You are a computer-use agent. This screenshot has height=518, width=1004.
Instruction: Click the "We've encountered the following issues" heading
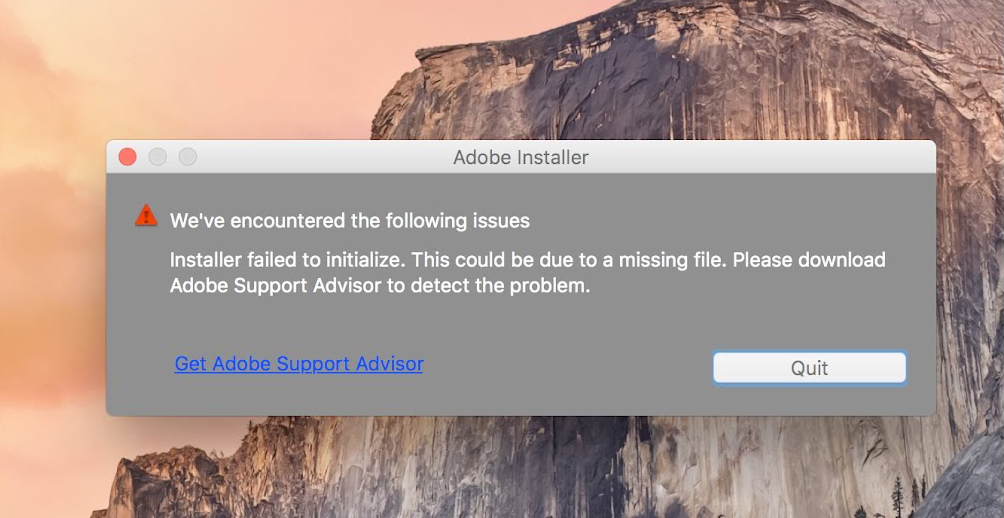tap(349, 220)
